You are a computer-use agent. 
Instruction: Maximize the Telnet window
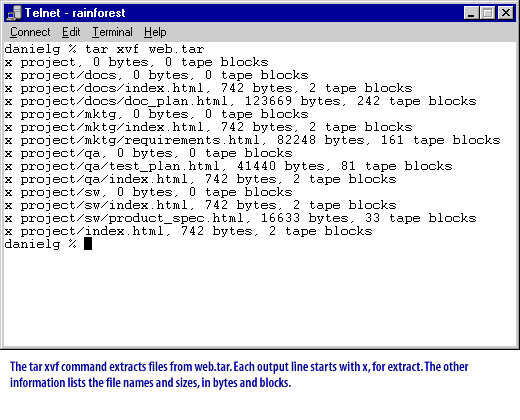click(487, 13)
